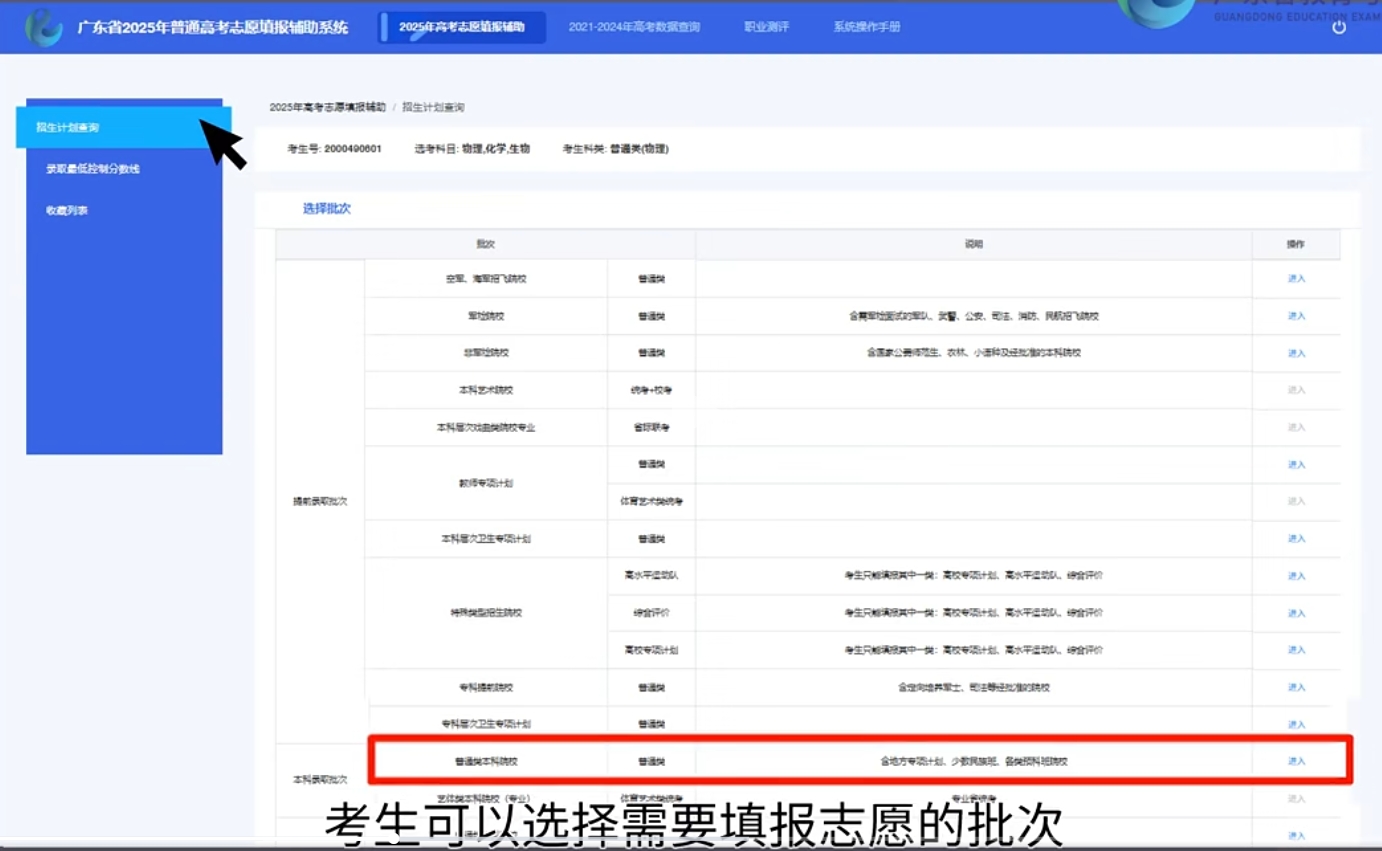Image resolution: width=1382 pixels, height=851 pixels.
Task: Click 进入 for 教师专项计划 普通类 row
Action: 1296,465
